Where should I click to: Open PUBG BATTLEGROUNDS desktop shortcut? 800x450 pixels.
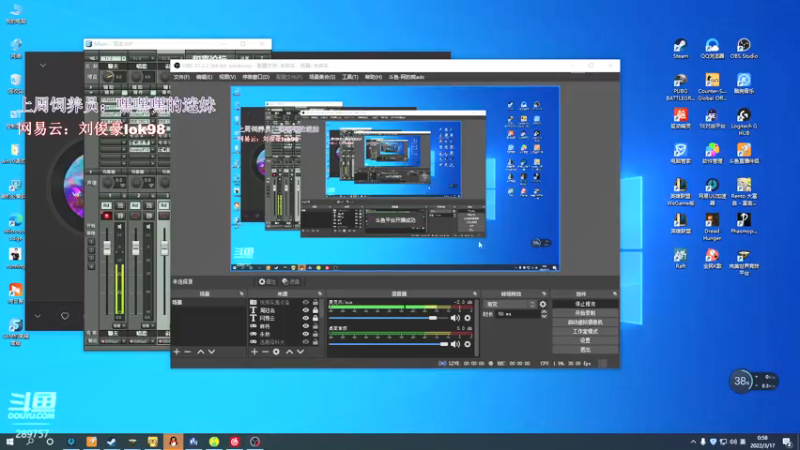click(680, 87)
